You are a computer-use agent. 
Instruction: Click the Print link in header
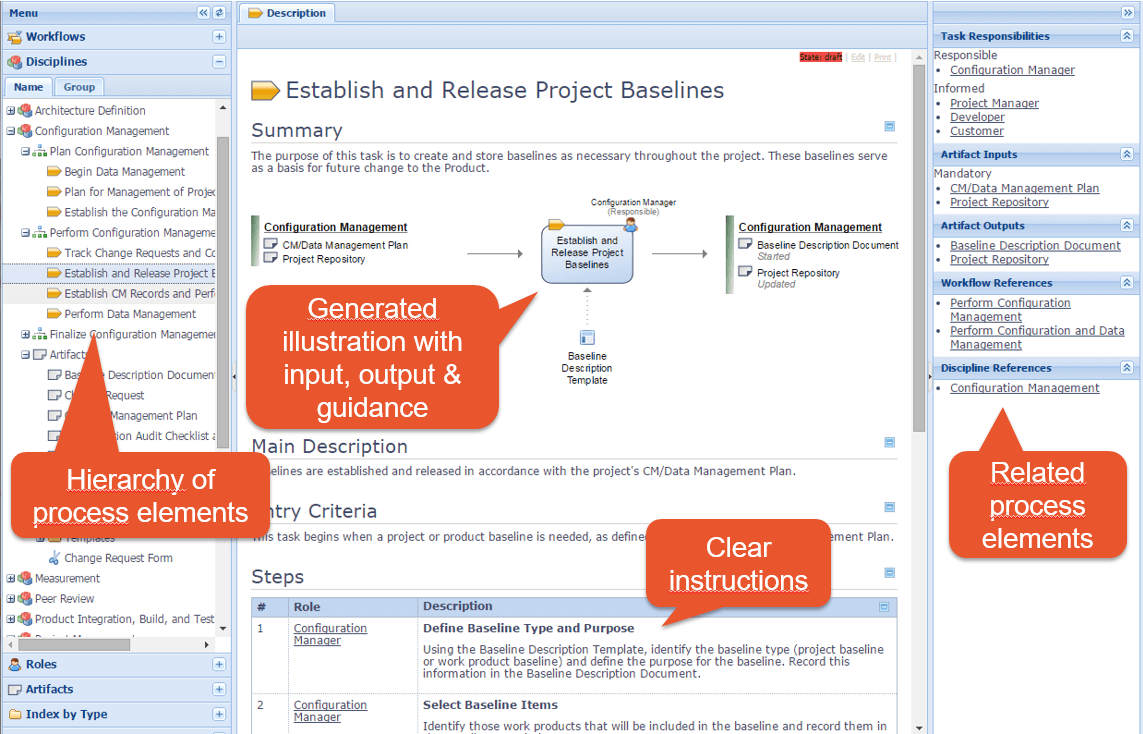tap(882, 57)
